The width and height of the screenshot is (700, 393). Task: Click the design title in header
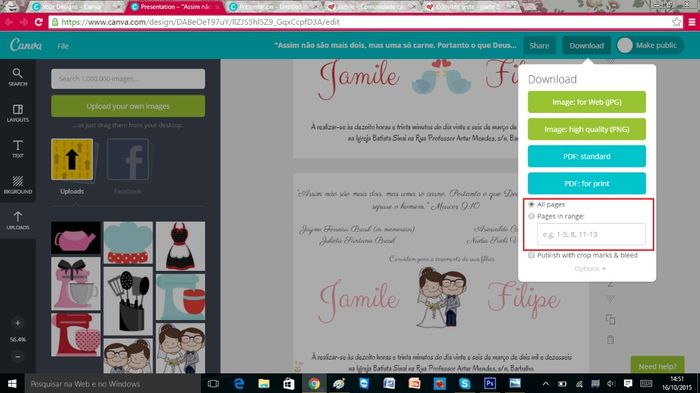click(395, 45)
